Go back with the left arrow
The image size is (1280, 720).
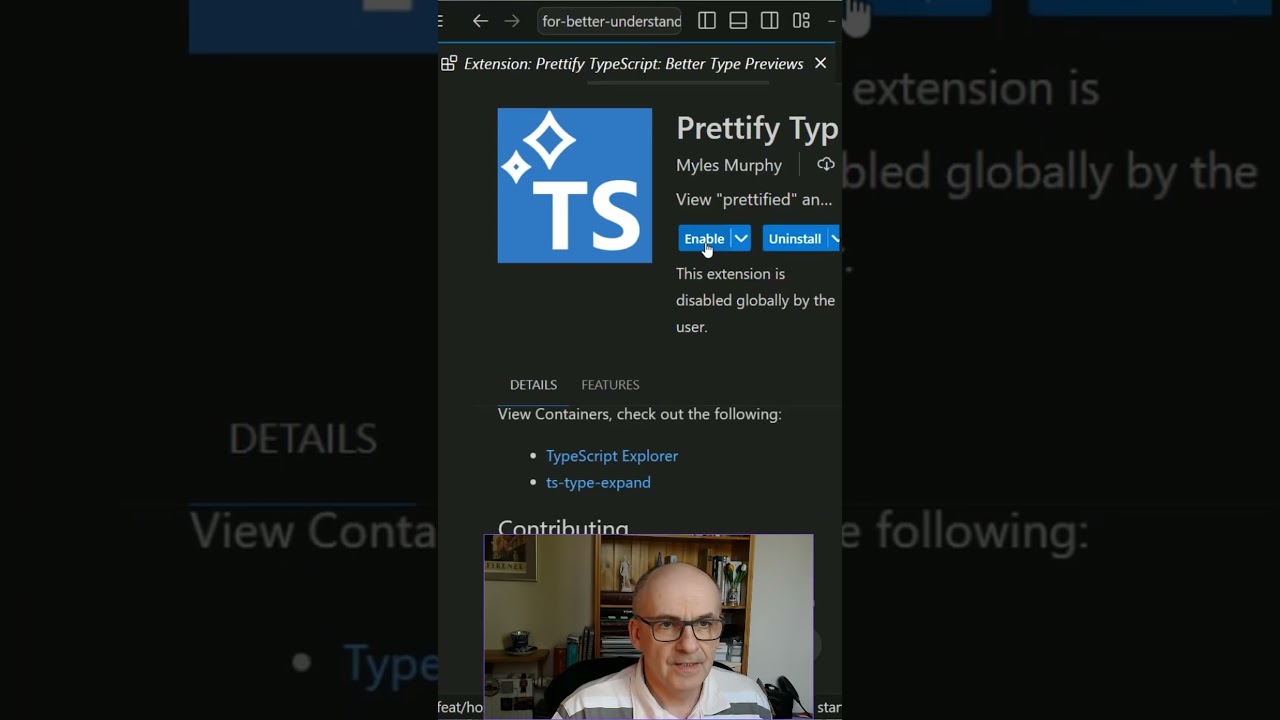pyautogui.click(x=480, y=21)
